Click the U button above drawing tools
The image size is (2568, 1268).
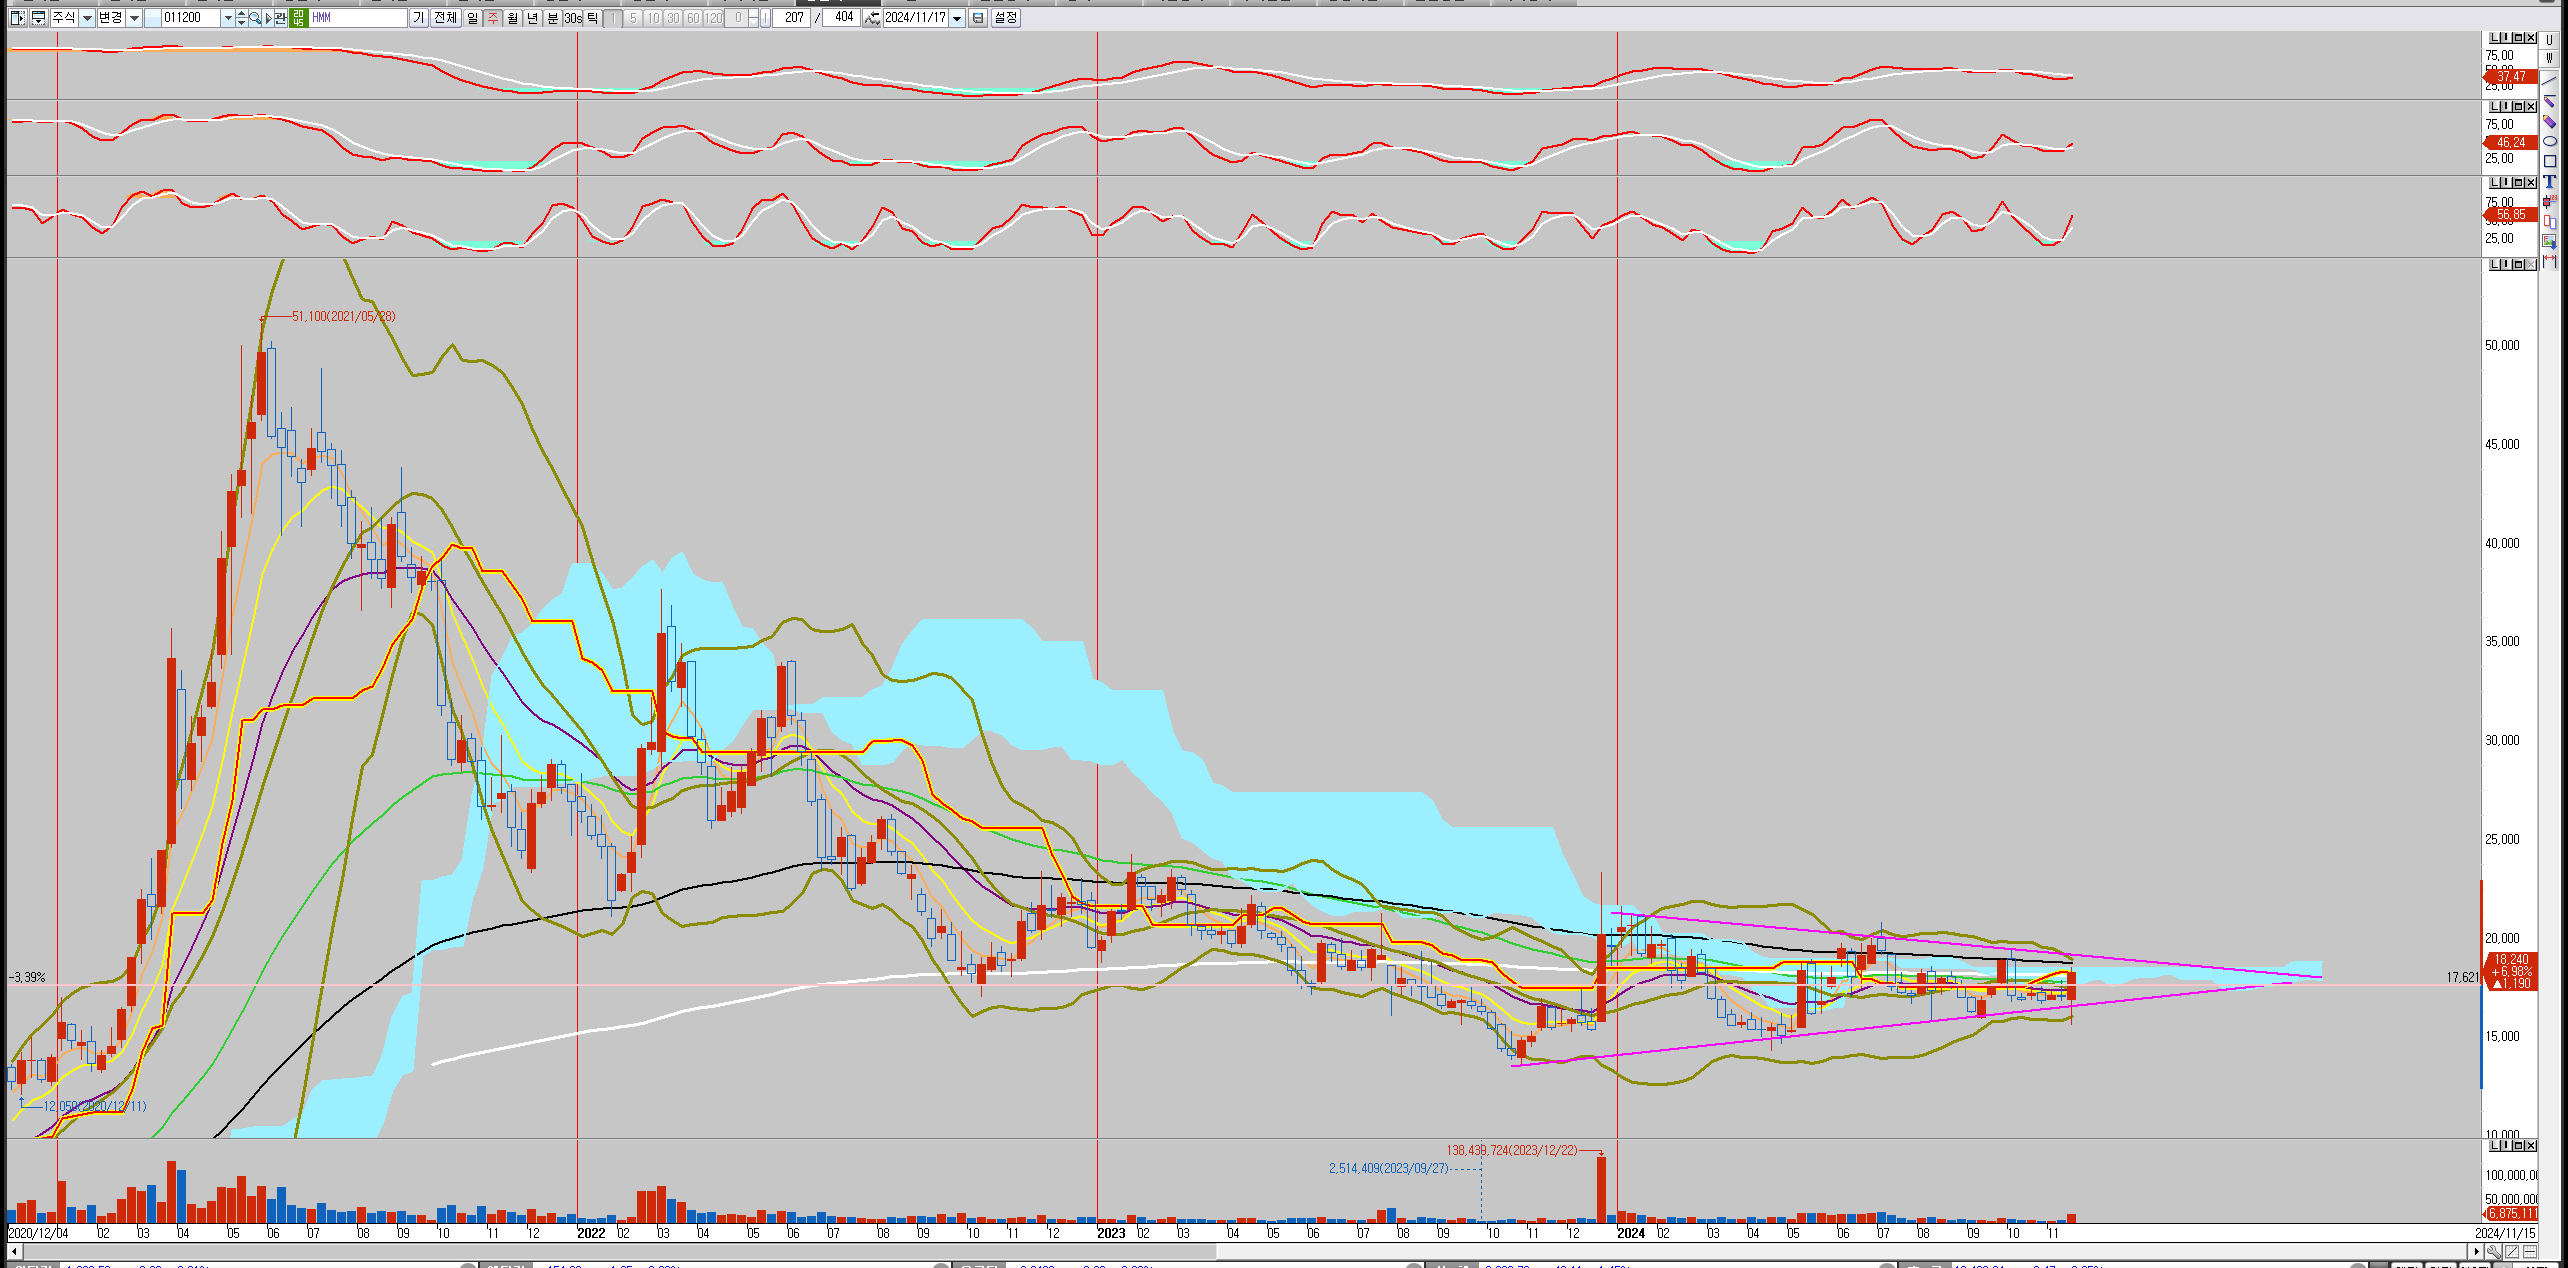[2549, 40]
